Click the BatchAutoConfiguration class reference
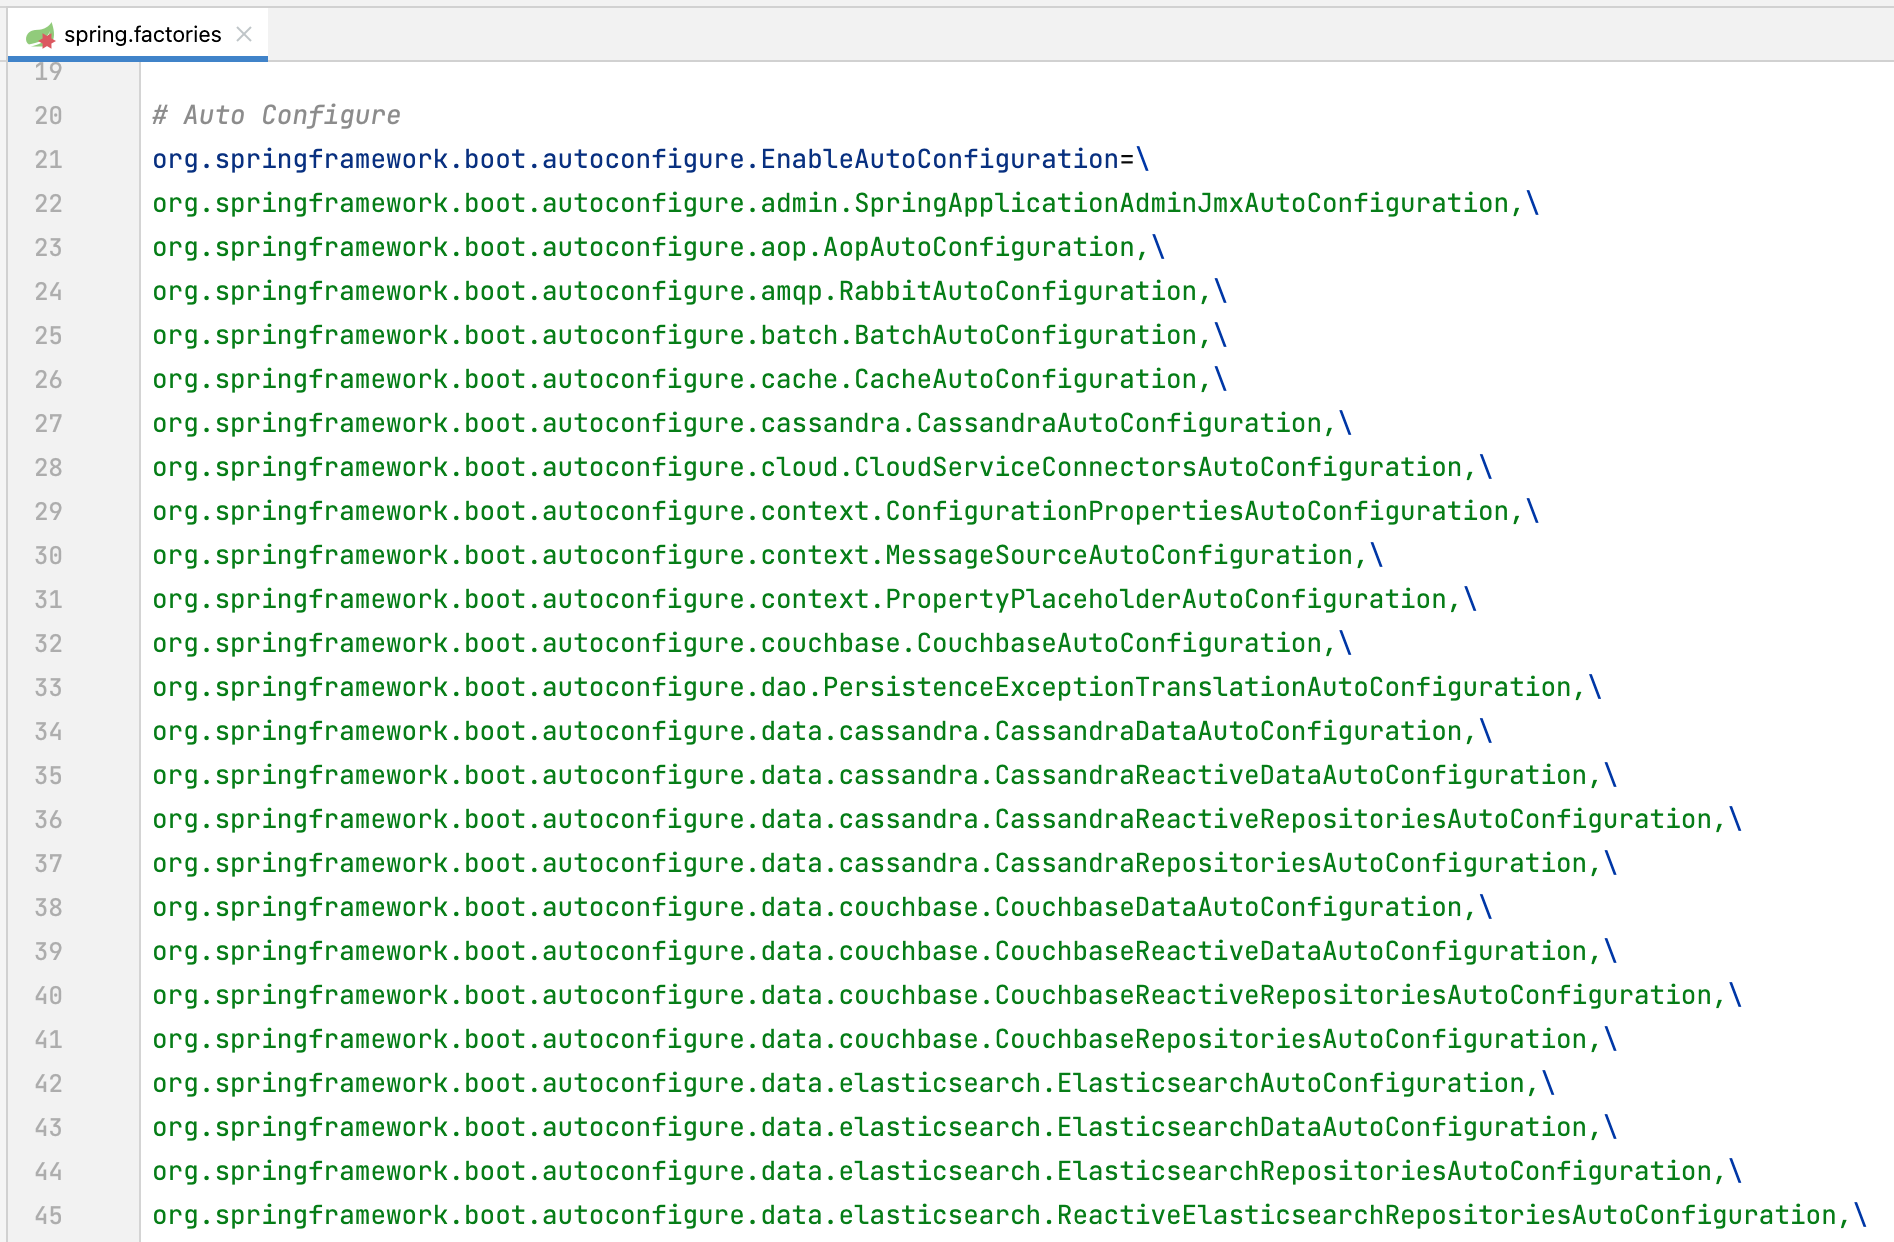The image size is (1894, 1242). pos(1025,336)
